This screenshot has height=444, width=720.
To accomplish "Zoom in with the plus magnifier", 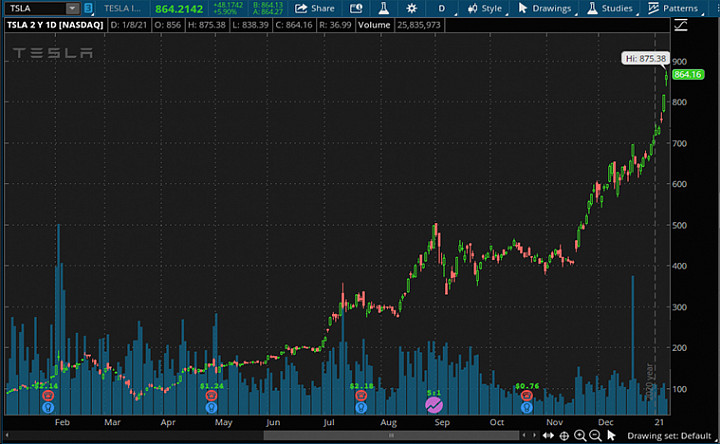I will click(580, 435).
